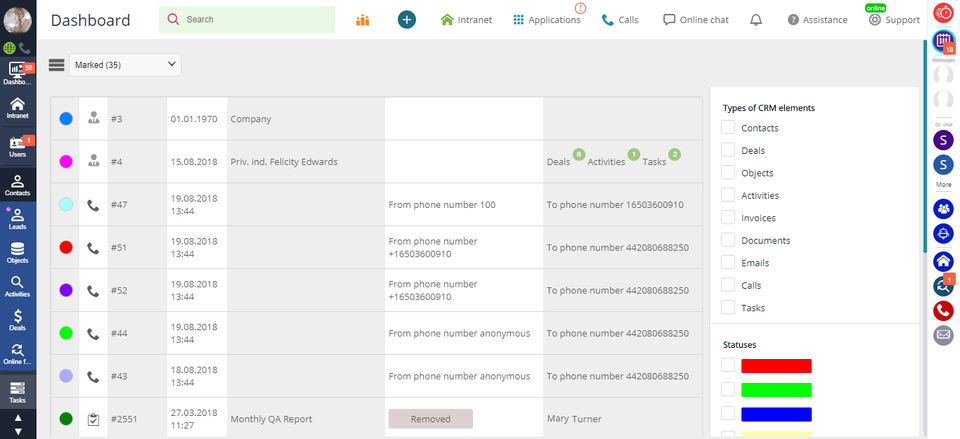The height and width of the screenshot is (439, 960).
Task: Open the calendar icon with 18 badge
Action: 943,41
